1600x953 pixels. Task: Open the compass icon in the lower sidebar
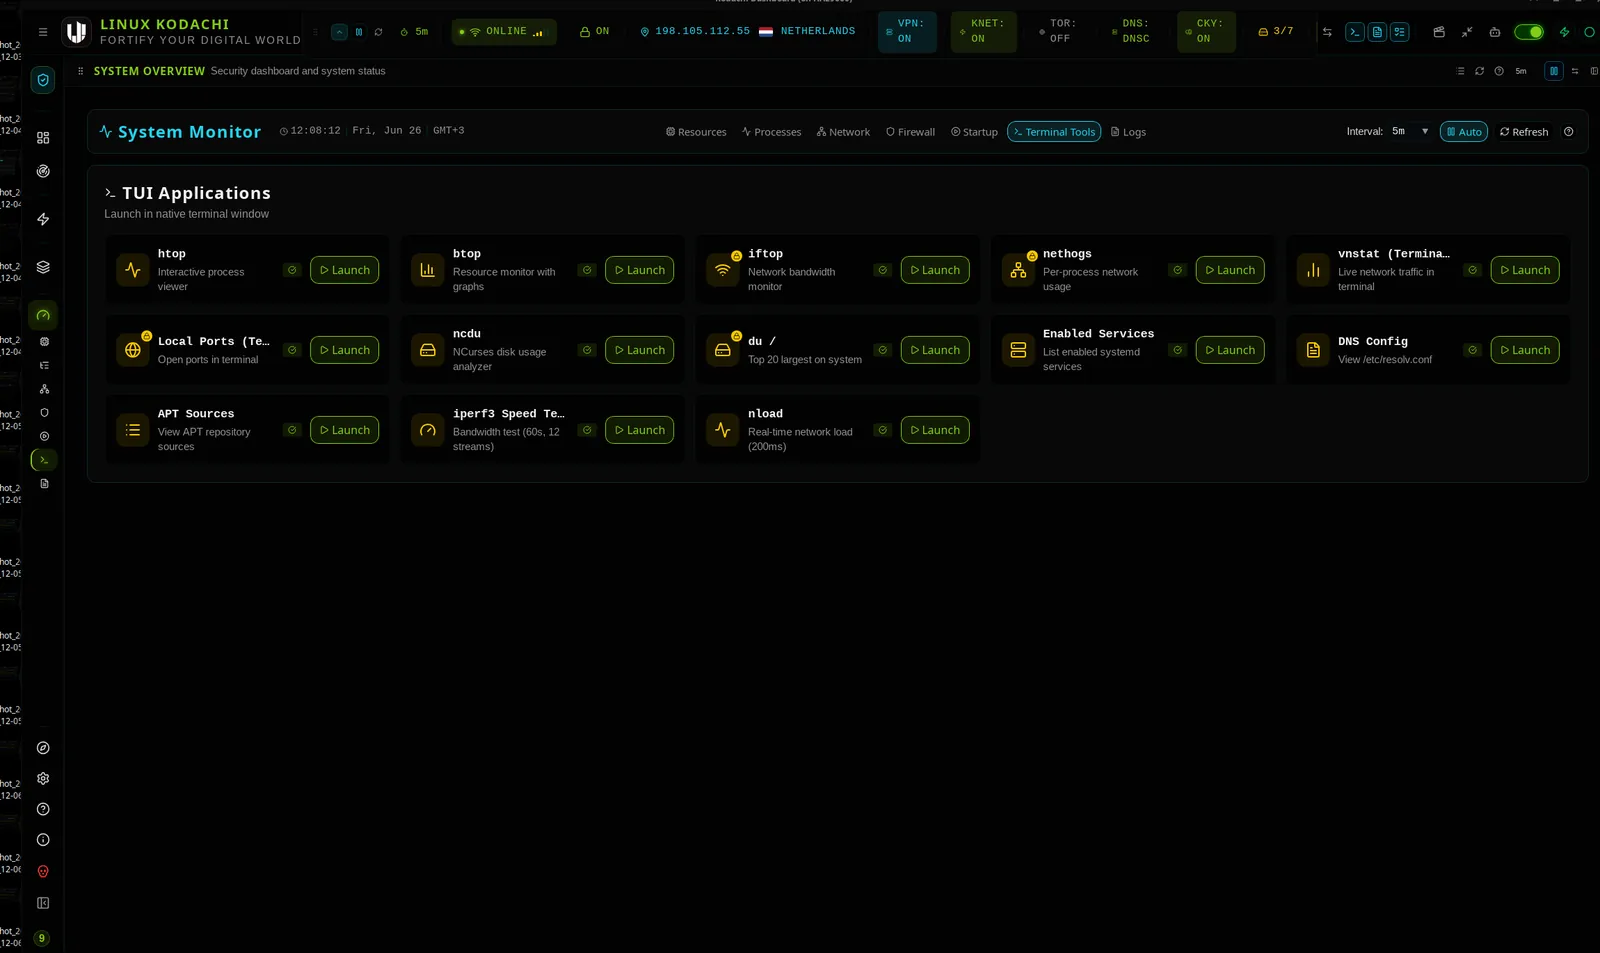click(43, 748)
